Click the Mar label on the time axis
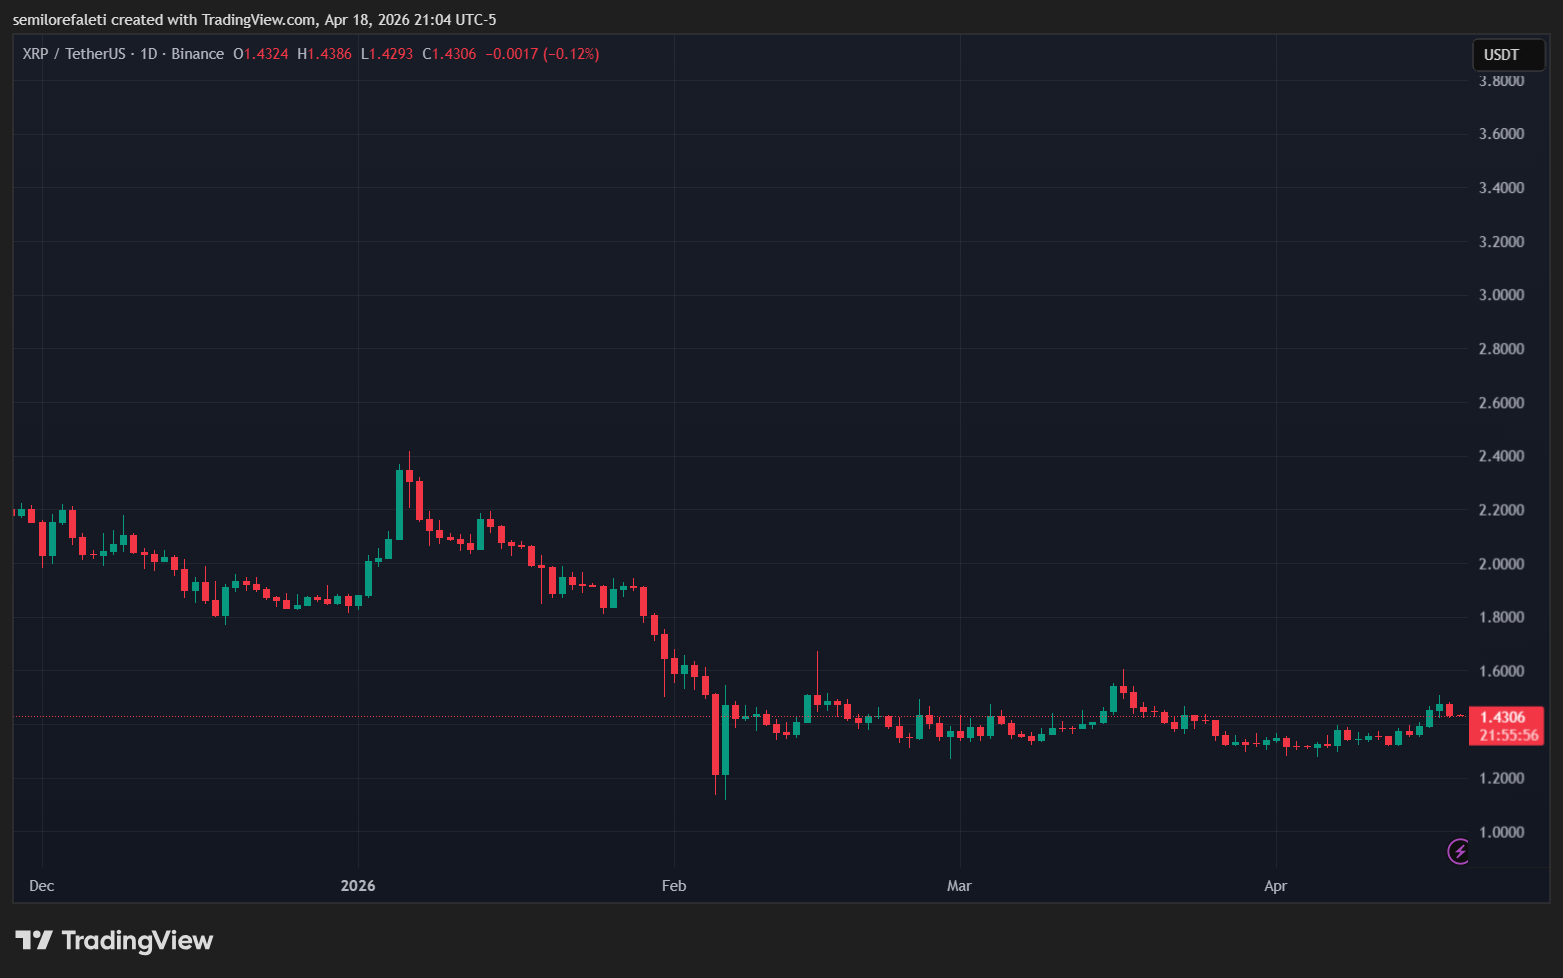Image resolution: width=1563 pixels, height=978 pixels. coord(959,886)
